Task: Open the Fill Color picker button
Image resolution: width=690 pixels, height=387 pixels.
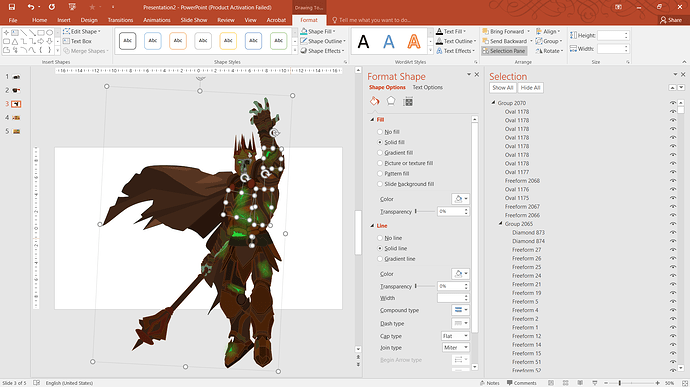Action: (x=460, y=199)
